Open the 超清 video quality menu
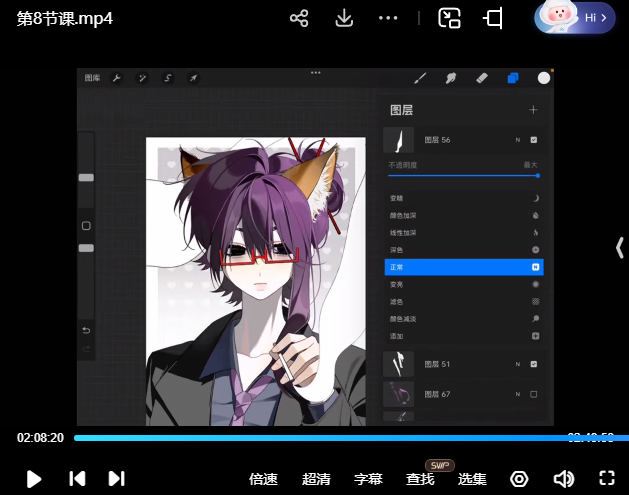This screenshot has height=495, width=629. click(x=316, y=479)
